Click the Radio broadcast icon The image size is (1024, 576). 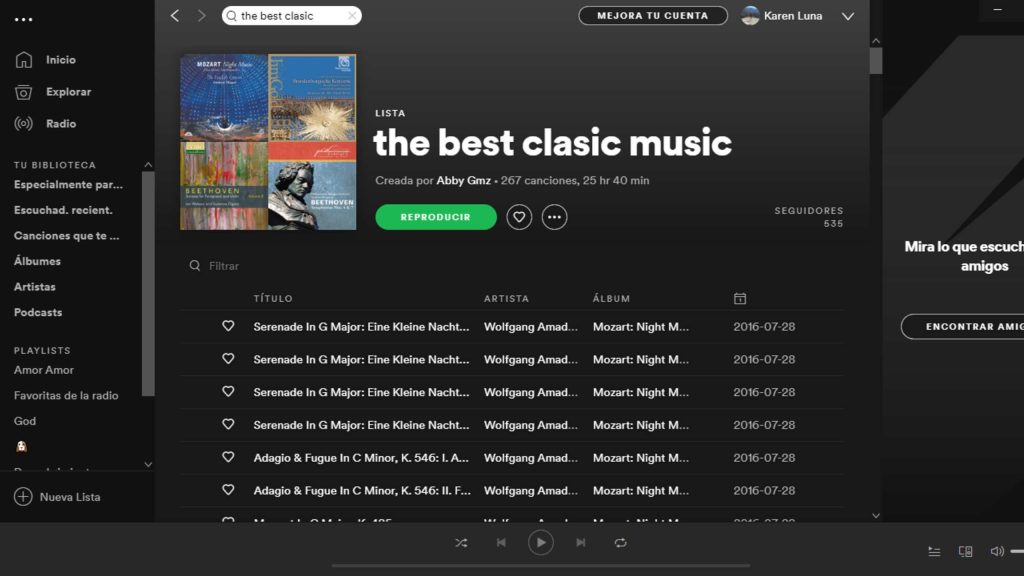click(24, 123)
